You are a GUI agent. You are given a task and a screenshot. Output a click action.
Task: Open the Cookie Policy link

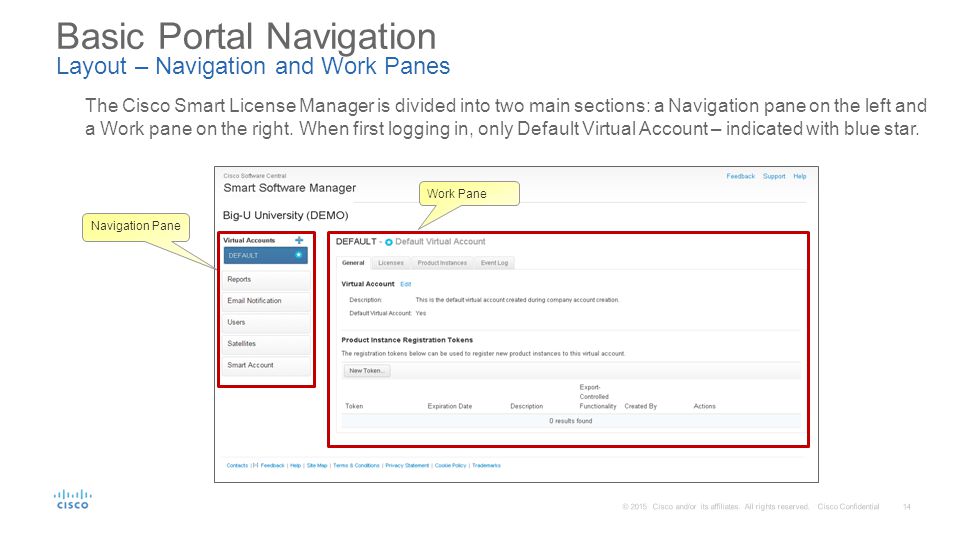451,465
